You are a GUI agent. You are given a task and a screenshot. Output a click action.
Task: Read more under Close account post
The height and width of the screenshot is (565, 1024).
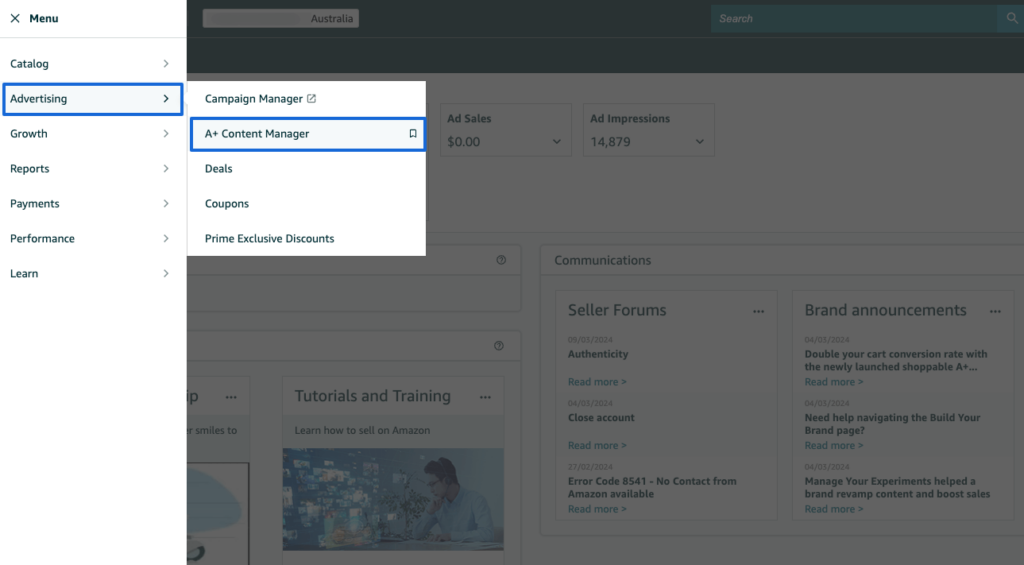click(597, 445)
